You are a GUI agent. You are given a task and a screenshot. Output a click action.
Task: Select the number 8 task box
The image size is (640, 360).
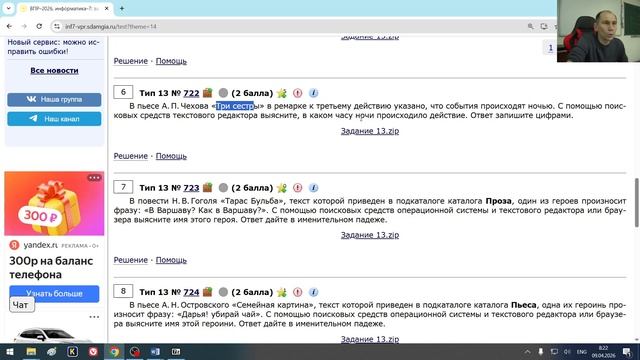(x=123, y=291)
